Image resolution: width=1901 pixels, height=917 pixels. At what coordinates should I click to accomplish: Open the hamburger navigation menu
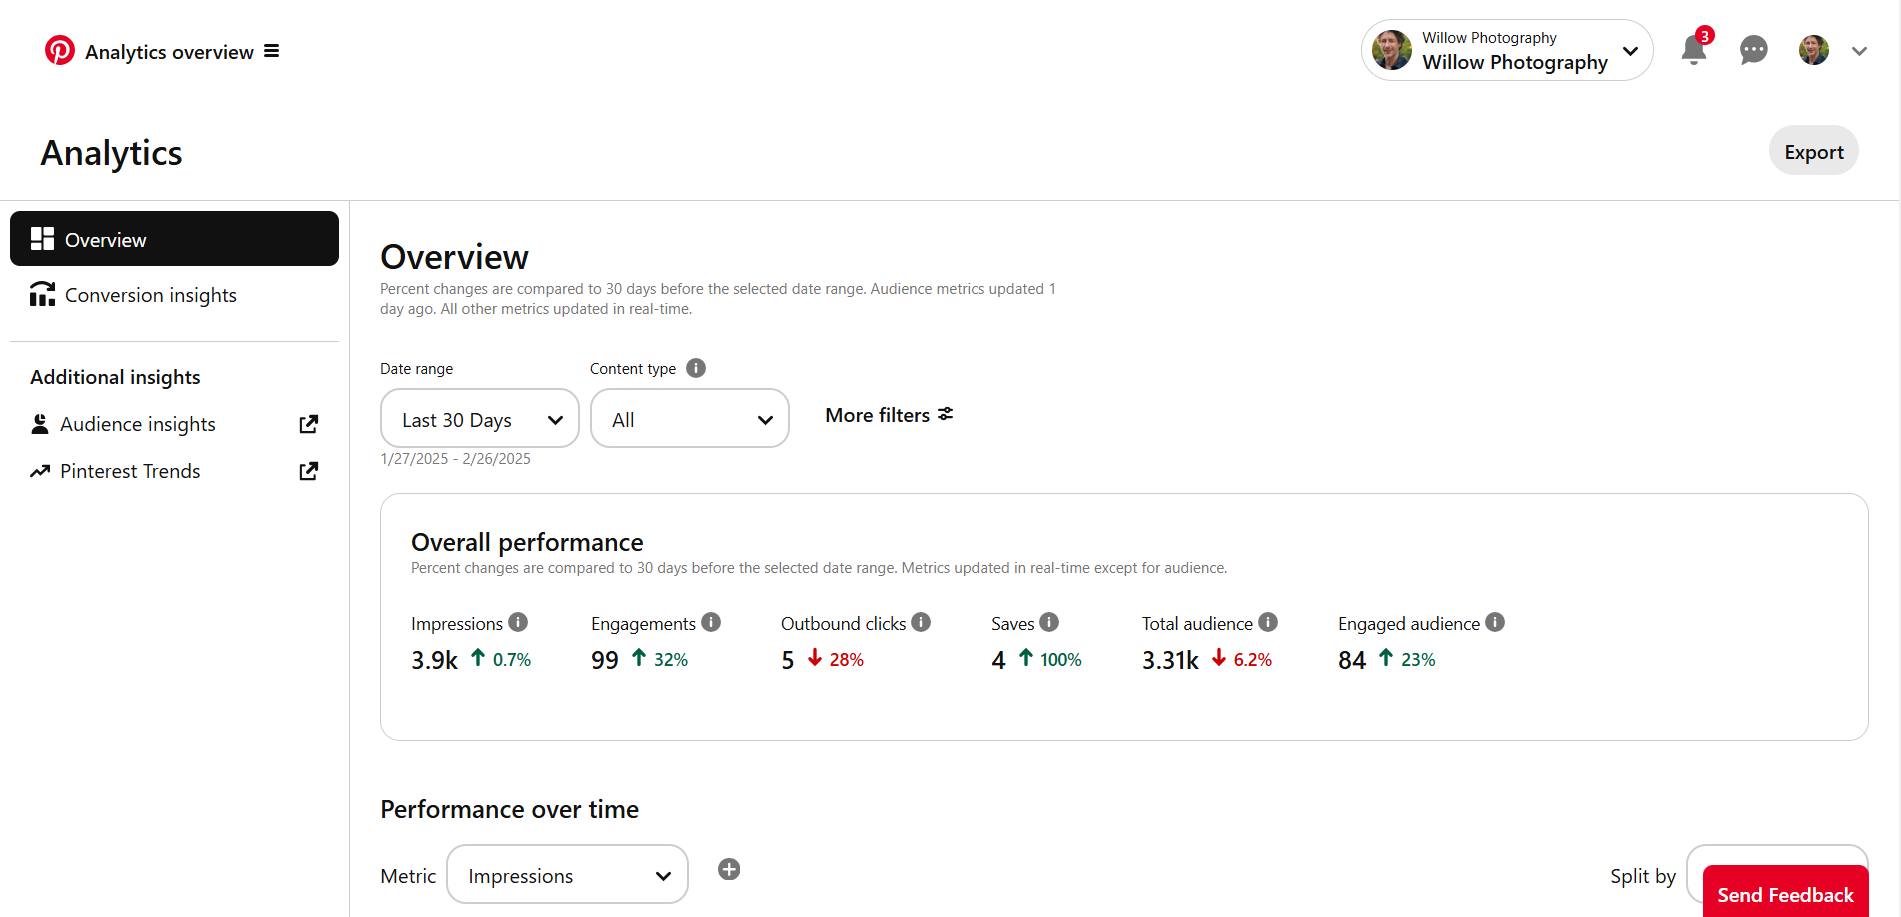tap(271, 50)
